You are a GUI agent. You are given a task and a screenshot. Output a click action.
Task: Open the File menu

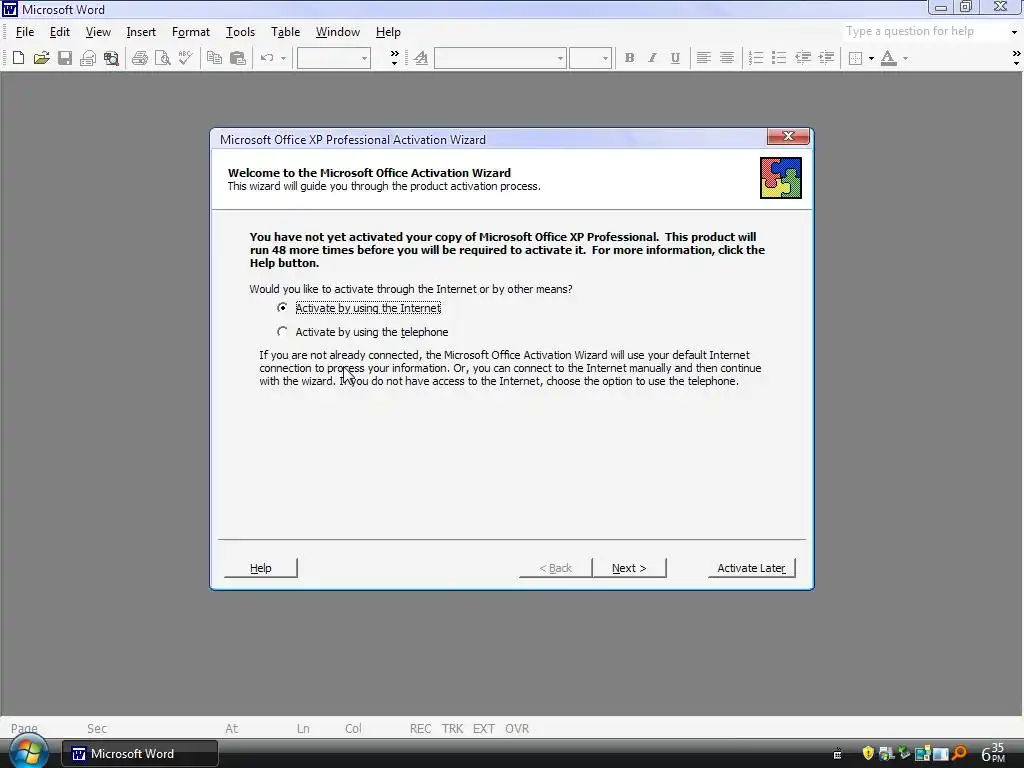point(25,31)
